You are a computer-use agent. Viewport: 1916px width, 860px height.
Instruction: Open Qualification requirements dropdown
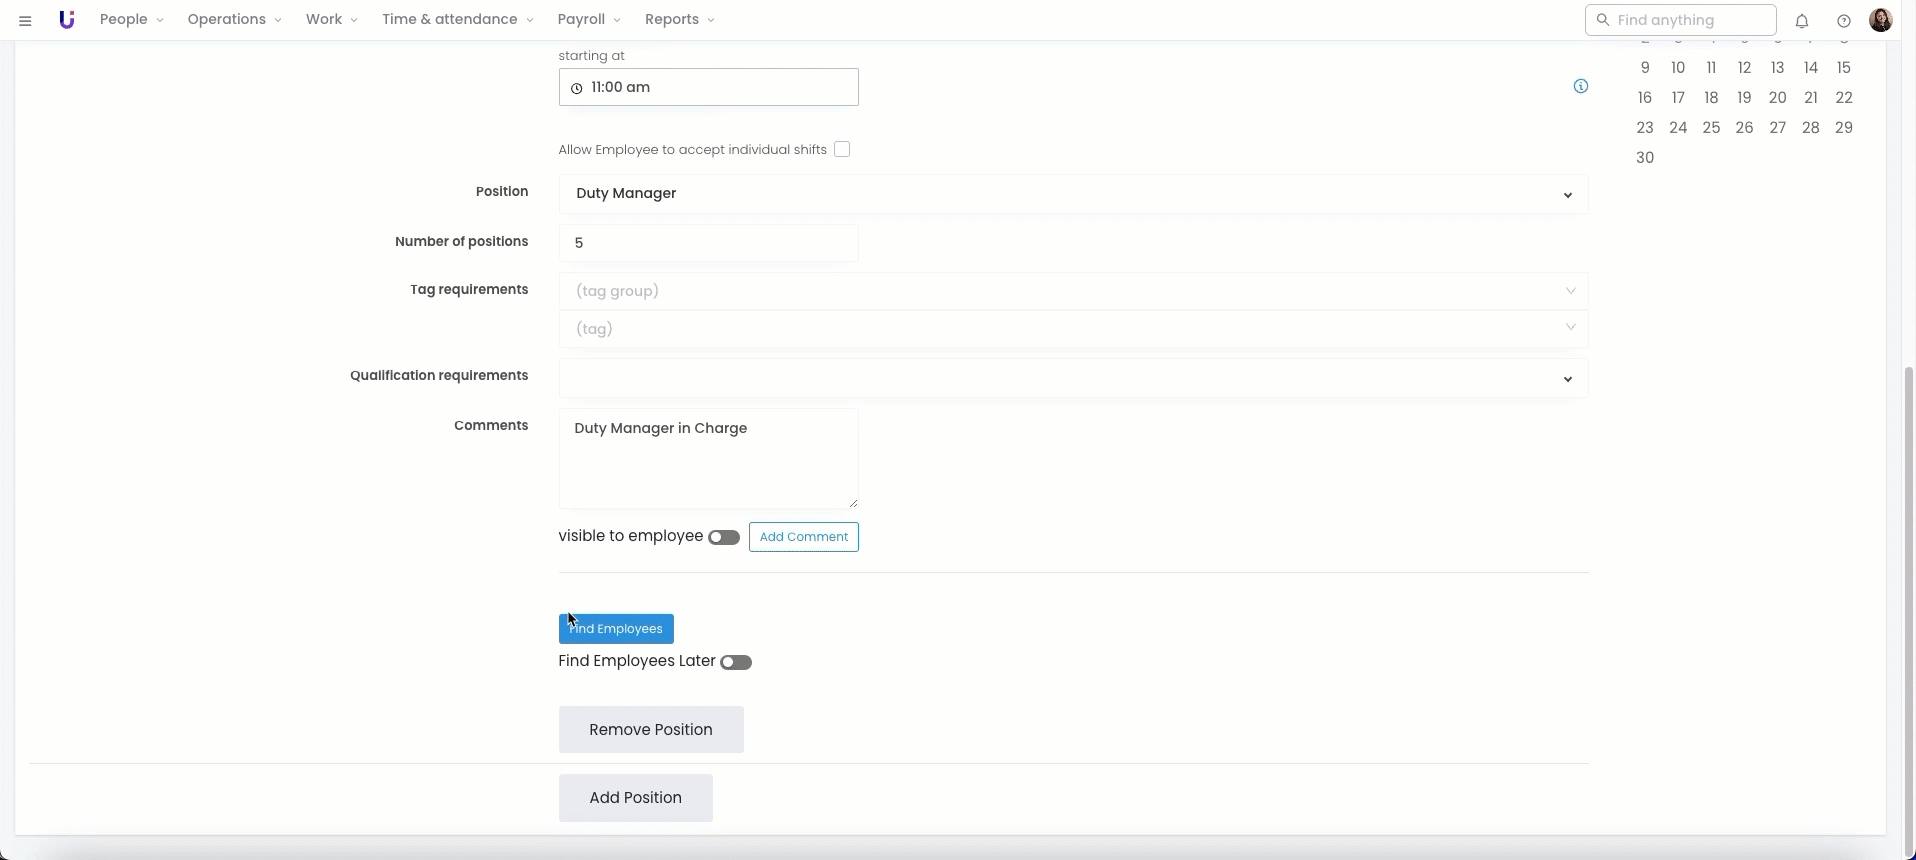point(1072,378)
